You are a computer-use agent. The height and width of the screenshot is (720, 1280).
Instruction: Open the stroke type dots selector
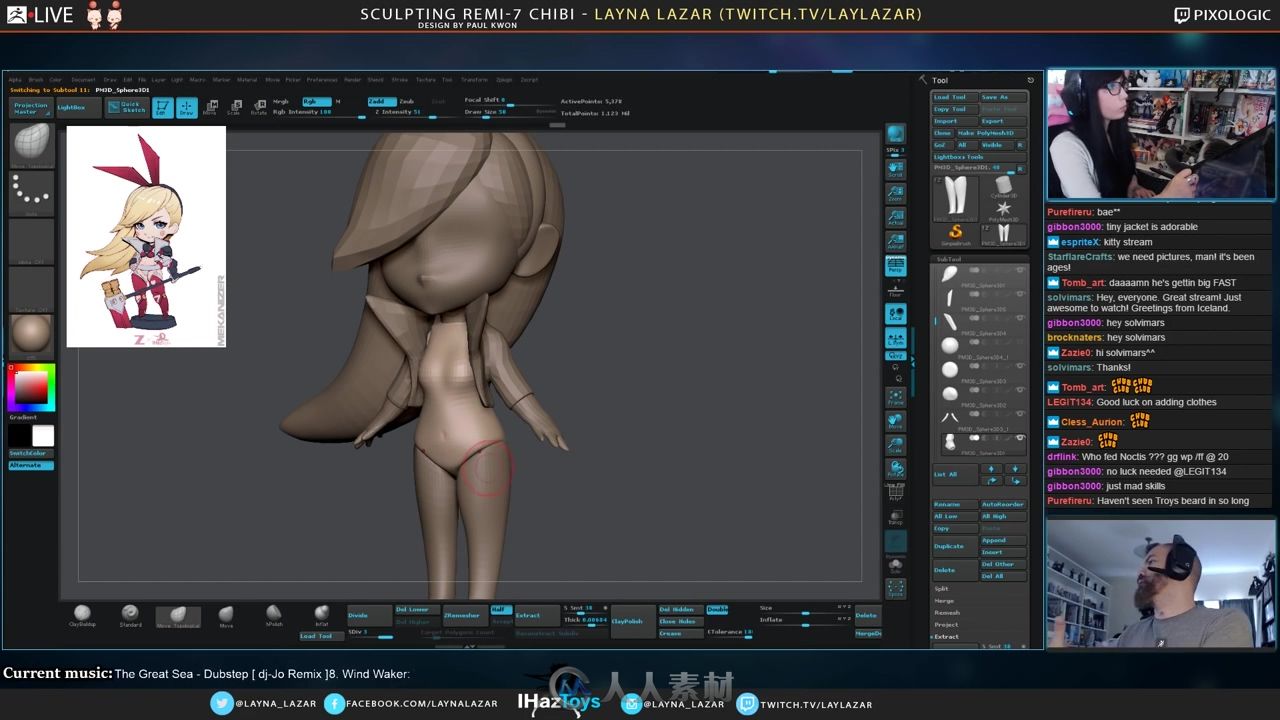31,193
